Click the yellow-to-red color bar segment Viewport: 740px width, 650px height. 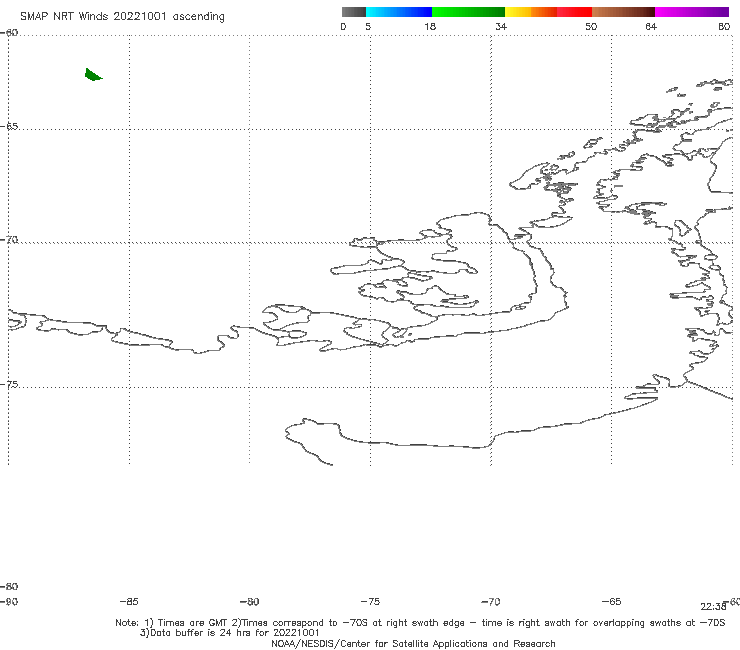click(x=548, y=12)
